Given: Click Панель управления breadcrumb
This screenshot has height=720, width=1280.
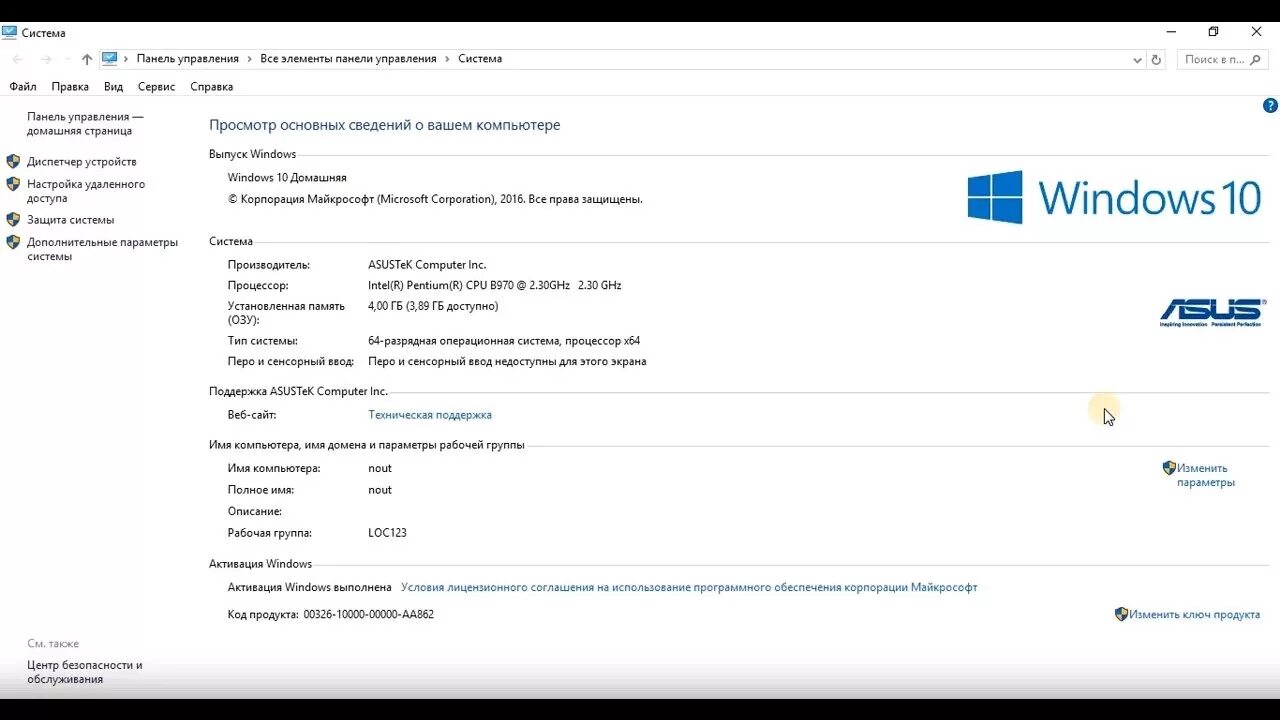Looking at the screenshot, I should [x=188, y=59].
